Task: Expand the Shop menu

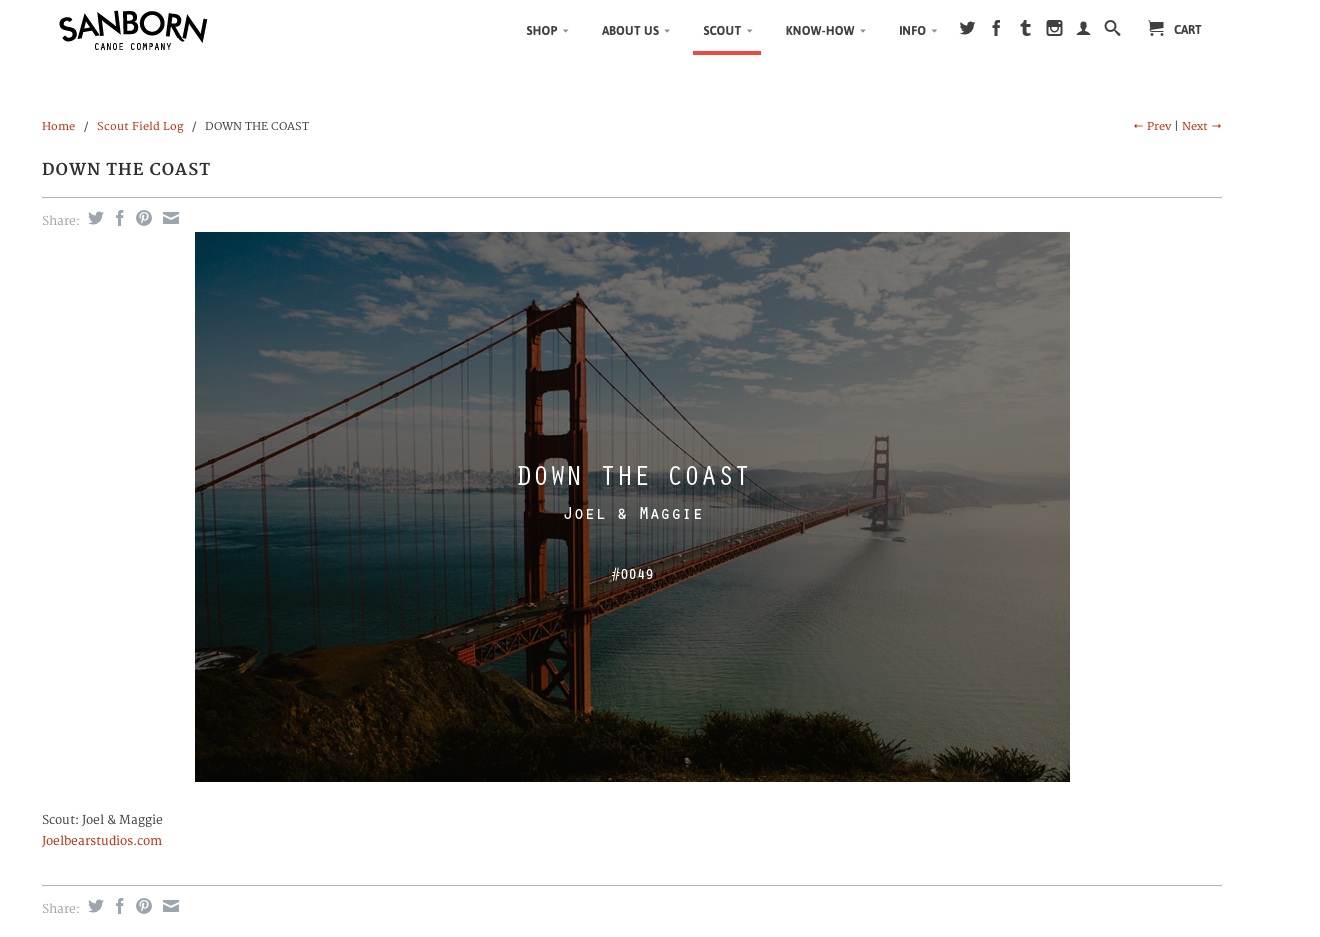Action: click(x=547, y=31)
